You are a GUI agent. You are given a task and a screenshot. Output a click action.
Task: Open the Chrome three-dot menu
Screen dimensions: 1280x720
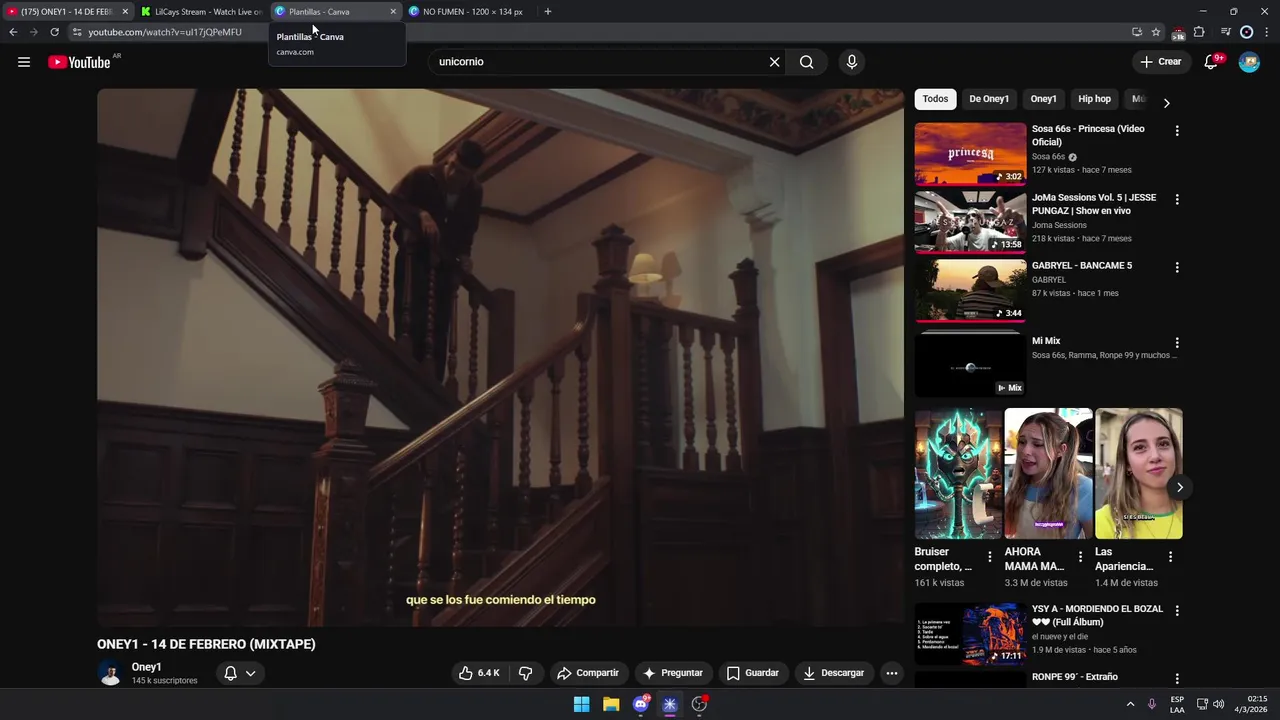click(1265, 32)
